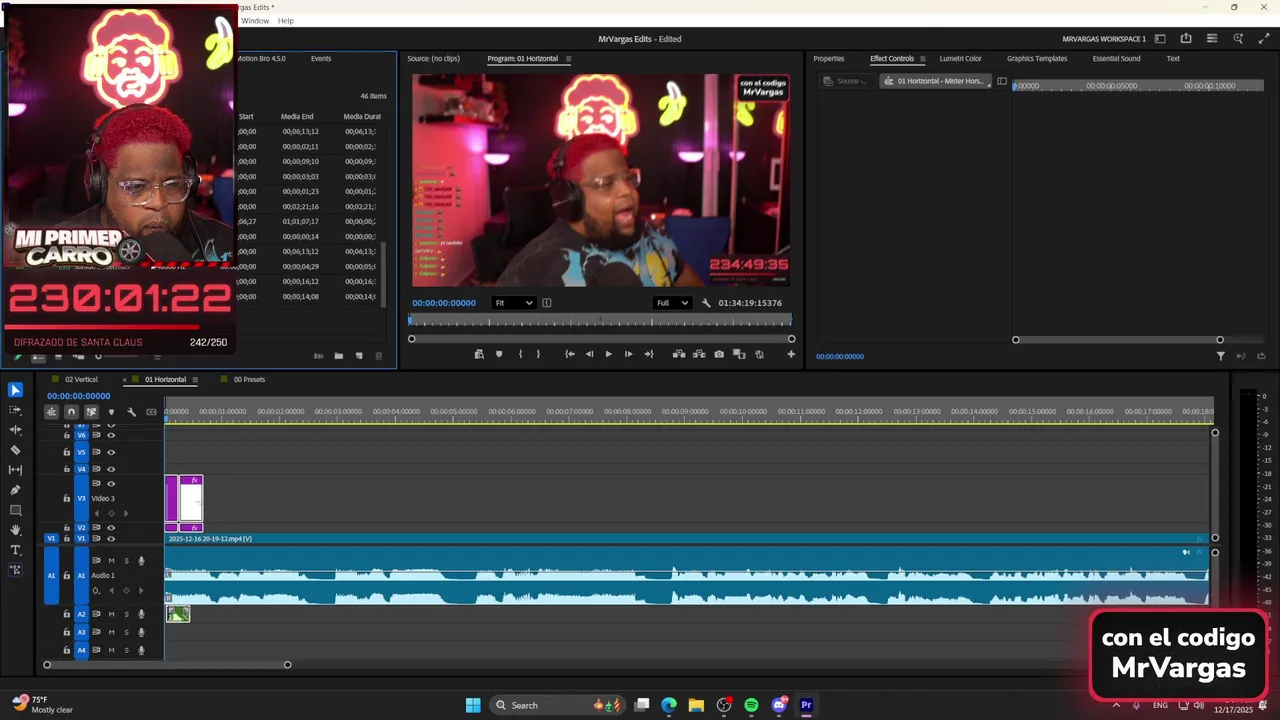Select the Track Select Forward tool
This screenshot has height=720, width=1280.
coord(15,410)
